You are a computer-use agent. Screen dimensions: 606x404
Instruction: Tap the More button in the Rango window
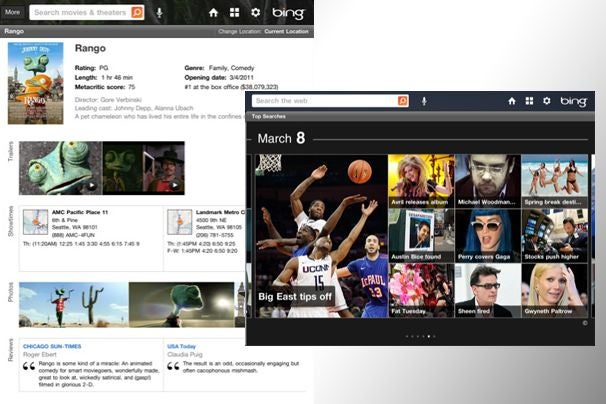pyautogui.click(x=12, y=12)
